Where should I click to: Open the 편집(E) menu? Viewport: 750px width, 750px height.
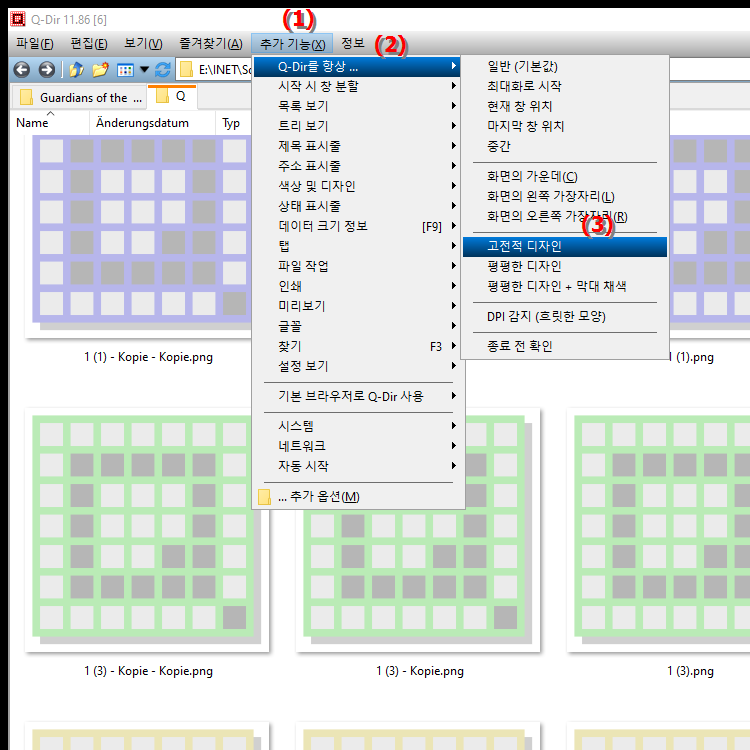[x=89, y=44]
